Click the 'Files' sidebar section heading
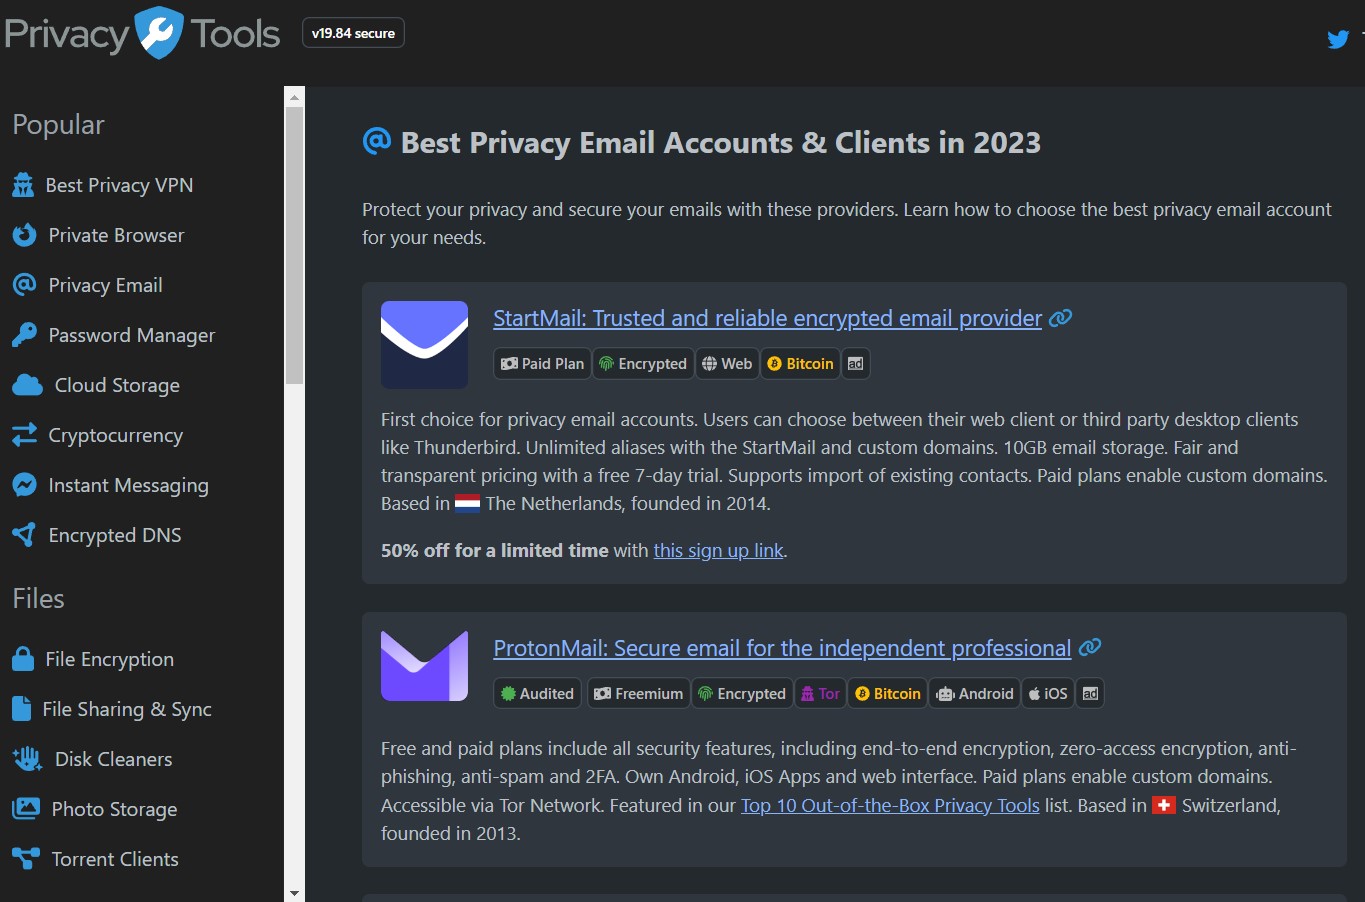This screenshot has height=902, width=1365. click(x=38, y=598)
